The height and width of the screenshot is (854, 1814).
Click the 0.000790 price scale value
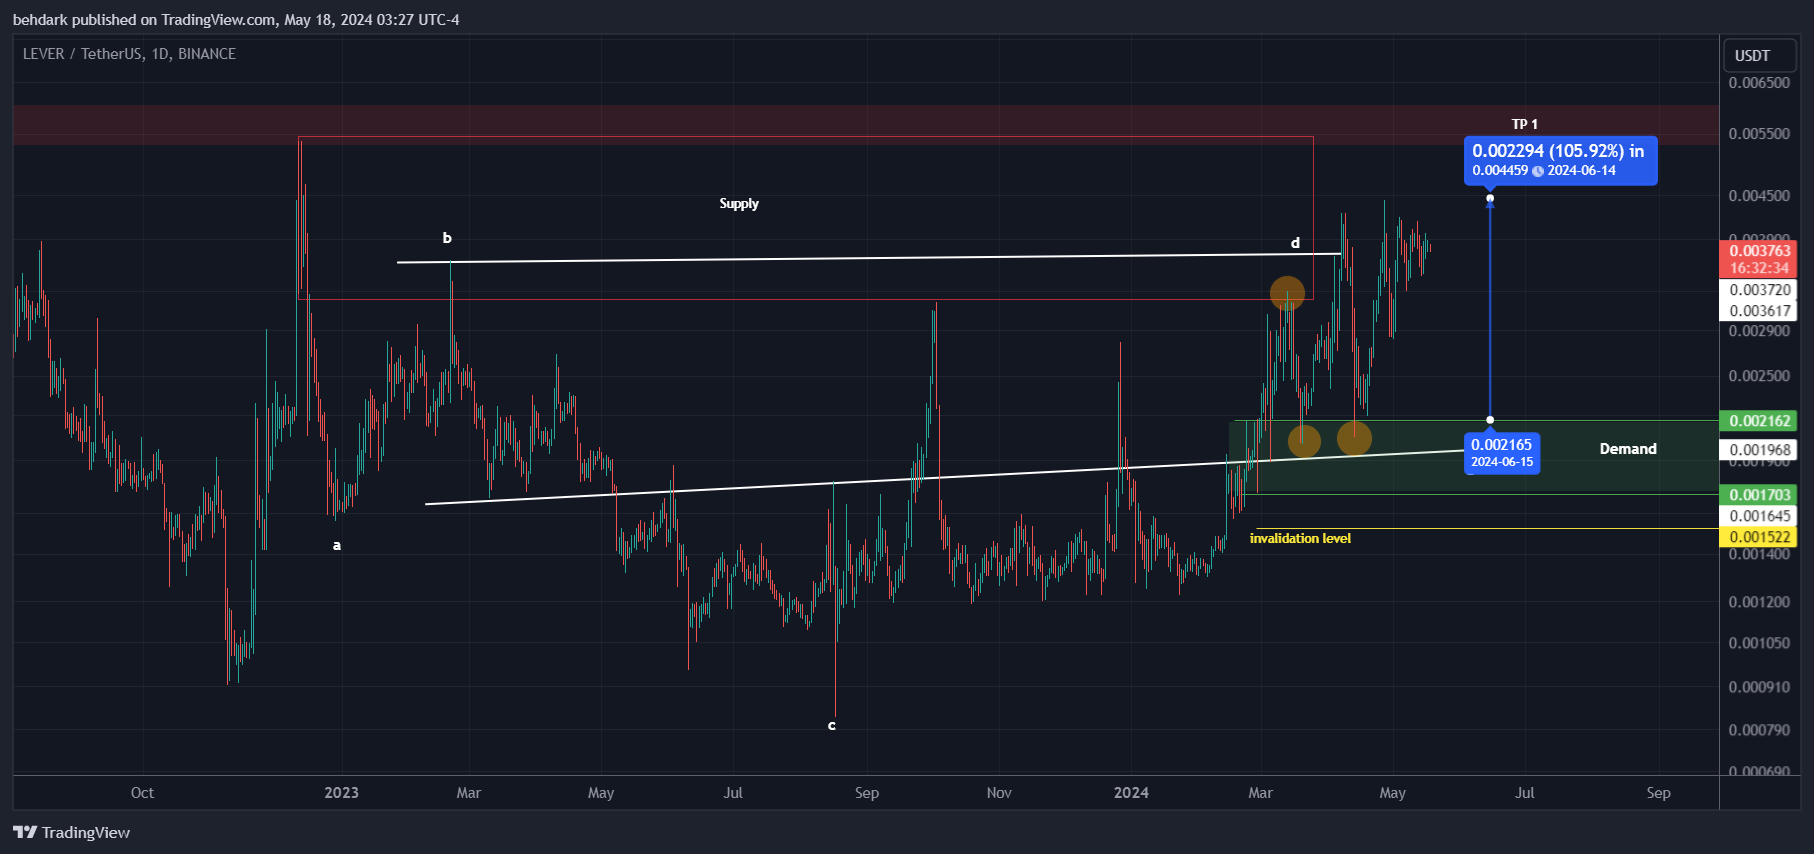(x=1759, y=730)
